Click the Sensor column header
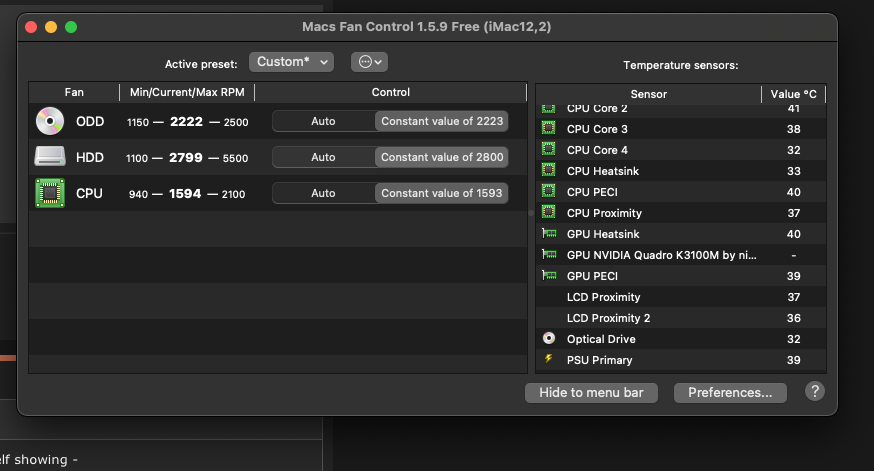874x471 pixels. [648, 94]
